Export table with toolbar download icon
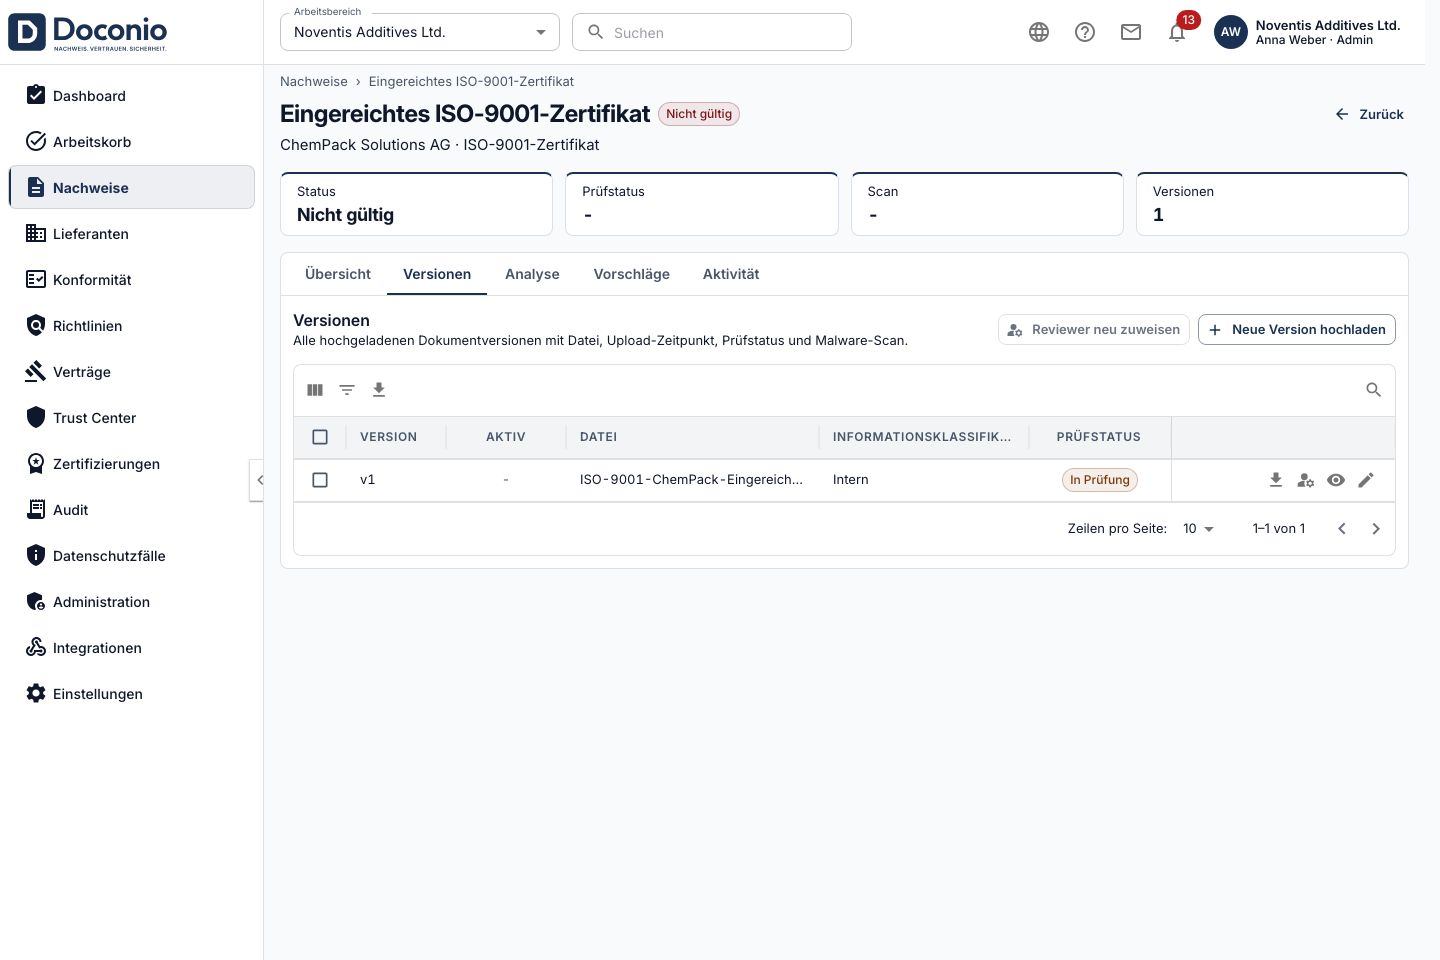 [379, 390]
